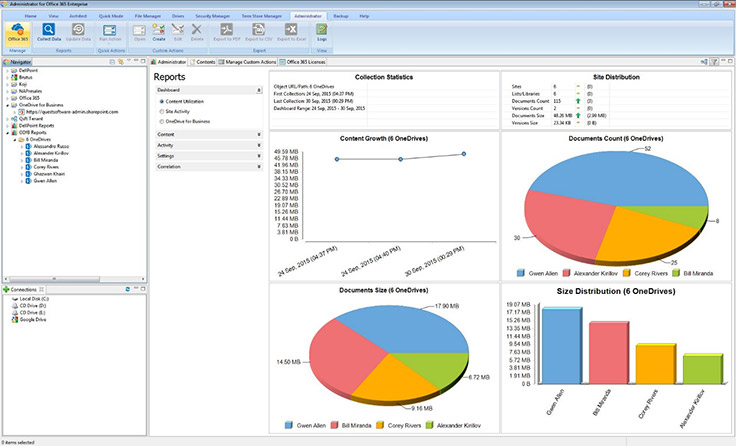Screen dimensions: 736x446
Task: Collapse the 6 OneDrives folder node
Action: pos(15,140)
